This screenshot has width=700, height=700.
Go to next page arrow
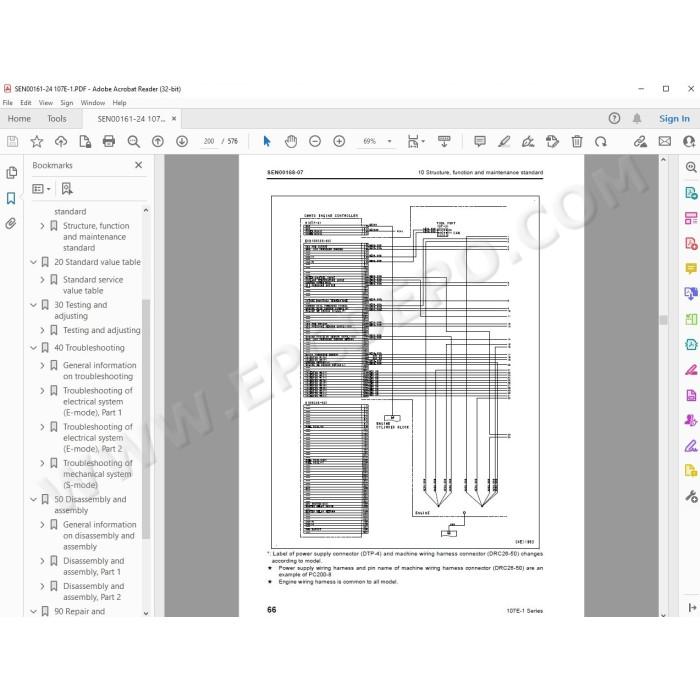[x=182, y=142]
